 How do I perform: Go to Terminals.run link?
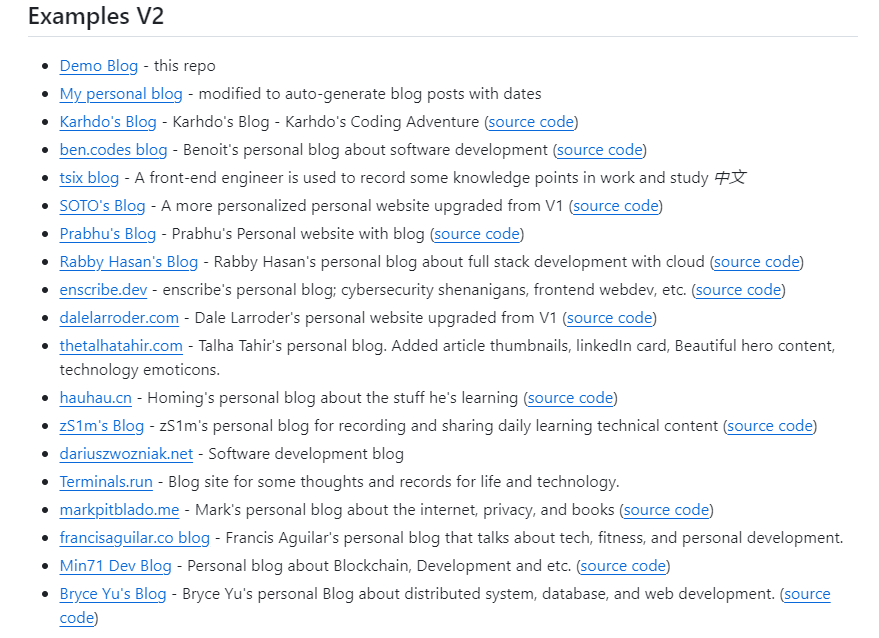point(106,482)
